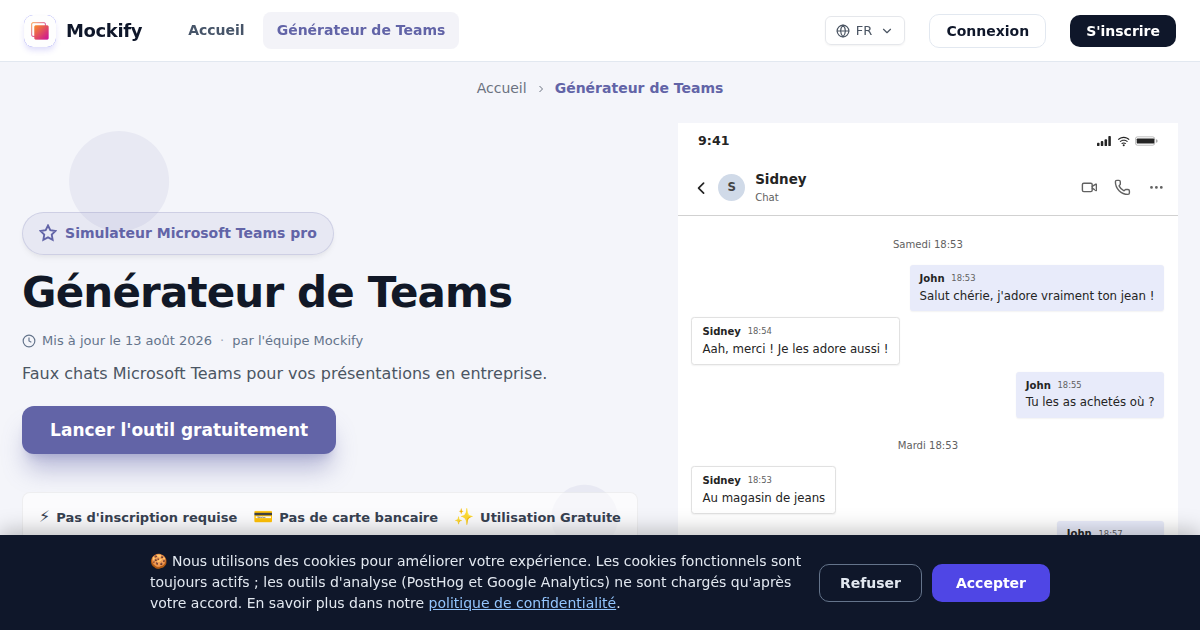Click the message 'Tu les as achetés où ?'
This screenshot has height=630, width=1200.
[1090, 395]
